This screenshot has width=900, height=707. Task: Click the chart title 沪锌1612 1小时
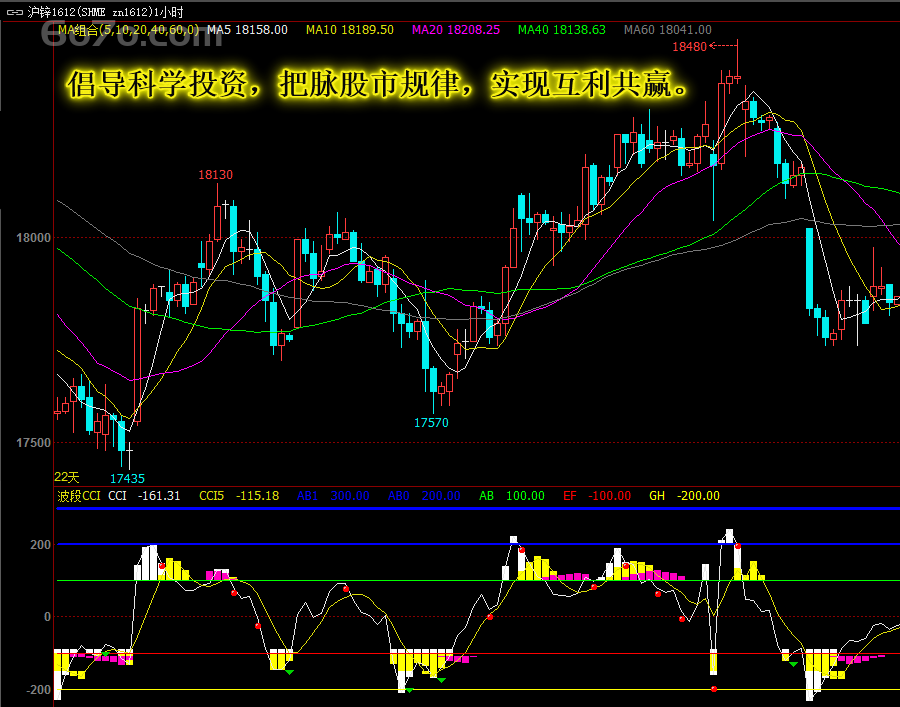pos(105,12)
